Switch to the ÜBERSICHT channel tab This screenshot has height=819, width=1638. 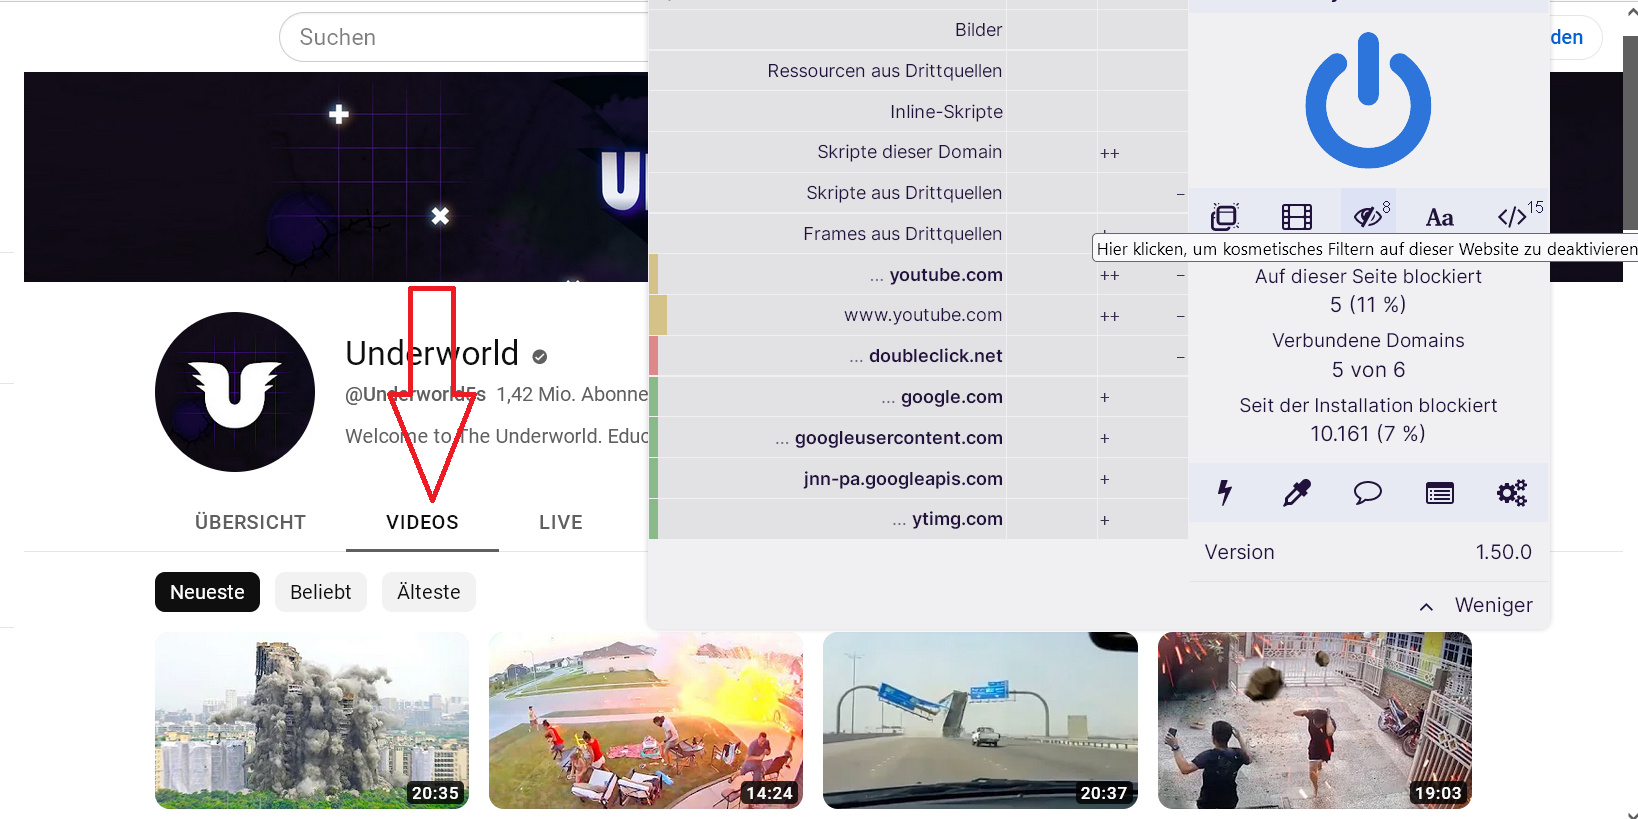250,522
